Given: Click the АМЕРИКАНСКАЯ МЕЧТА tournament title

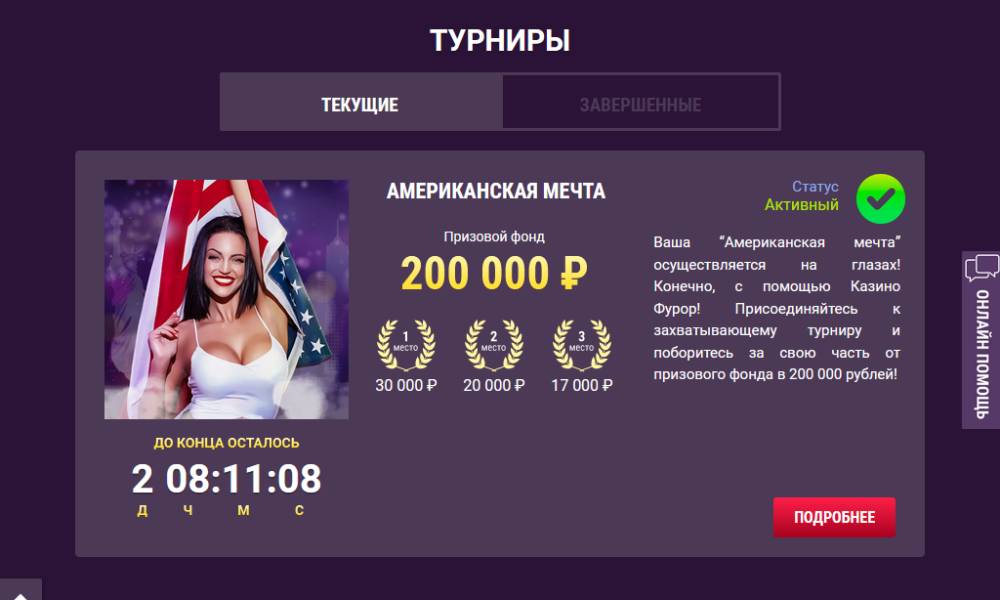Looking at the screenshot, I should pos(496,191).
